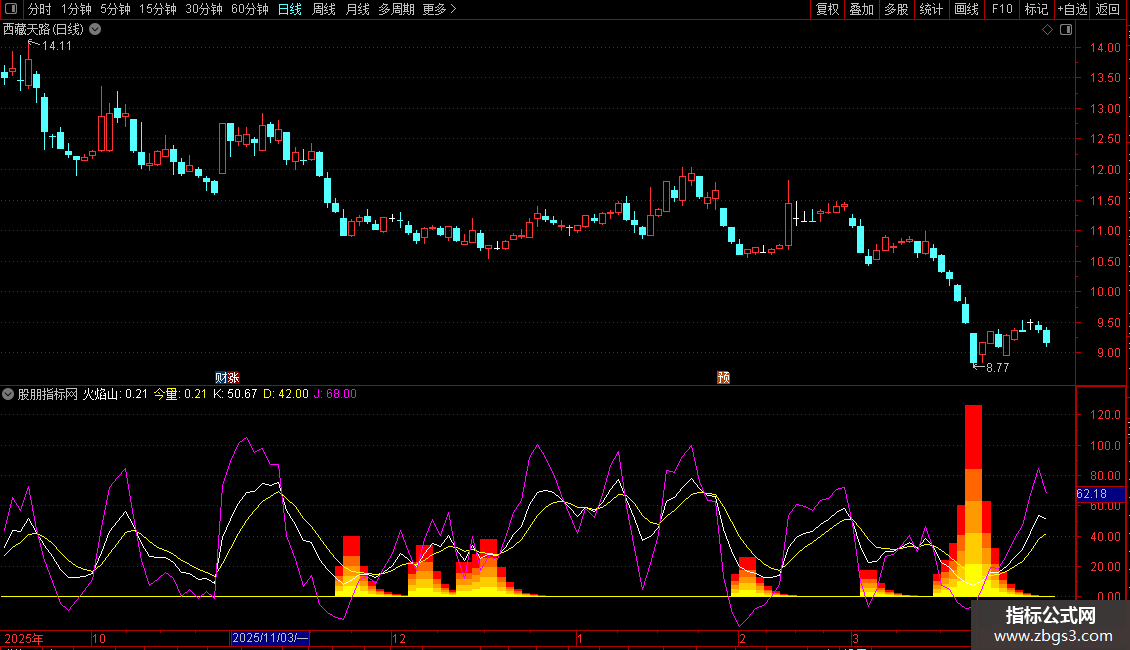The image size is (1130, 650).
Task: Select the 1分钟 period
Action: [x=76, y=9]
